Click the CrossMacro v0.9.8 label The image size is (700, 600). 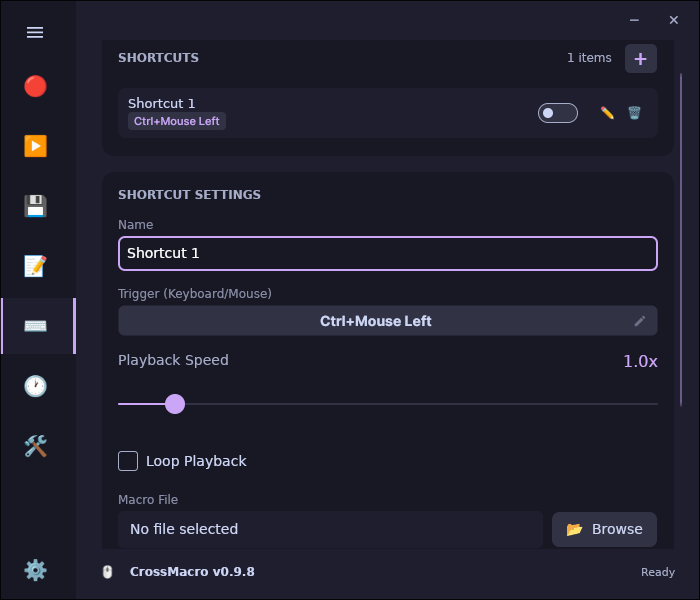click(x=192, y=571)
